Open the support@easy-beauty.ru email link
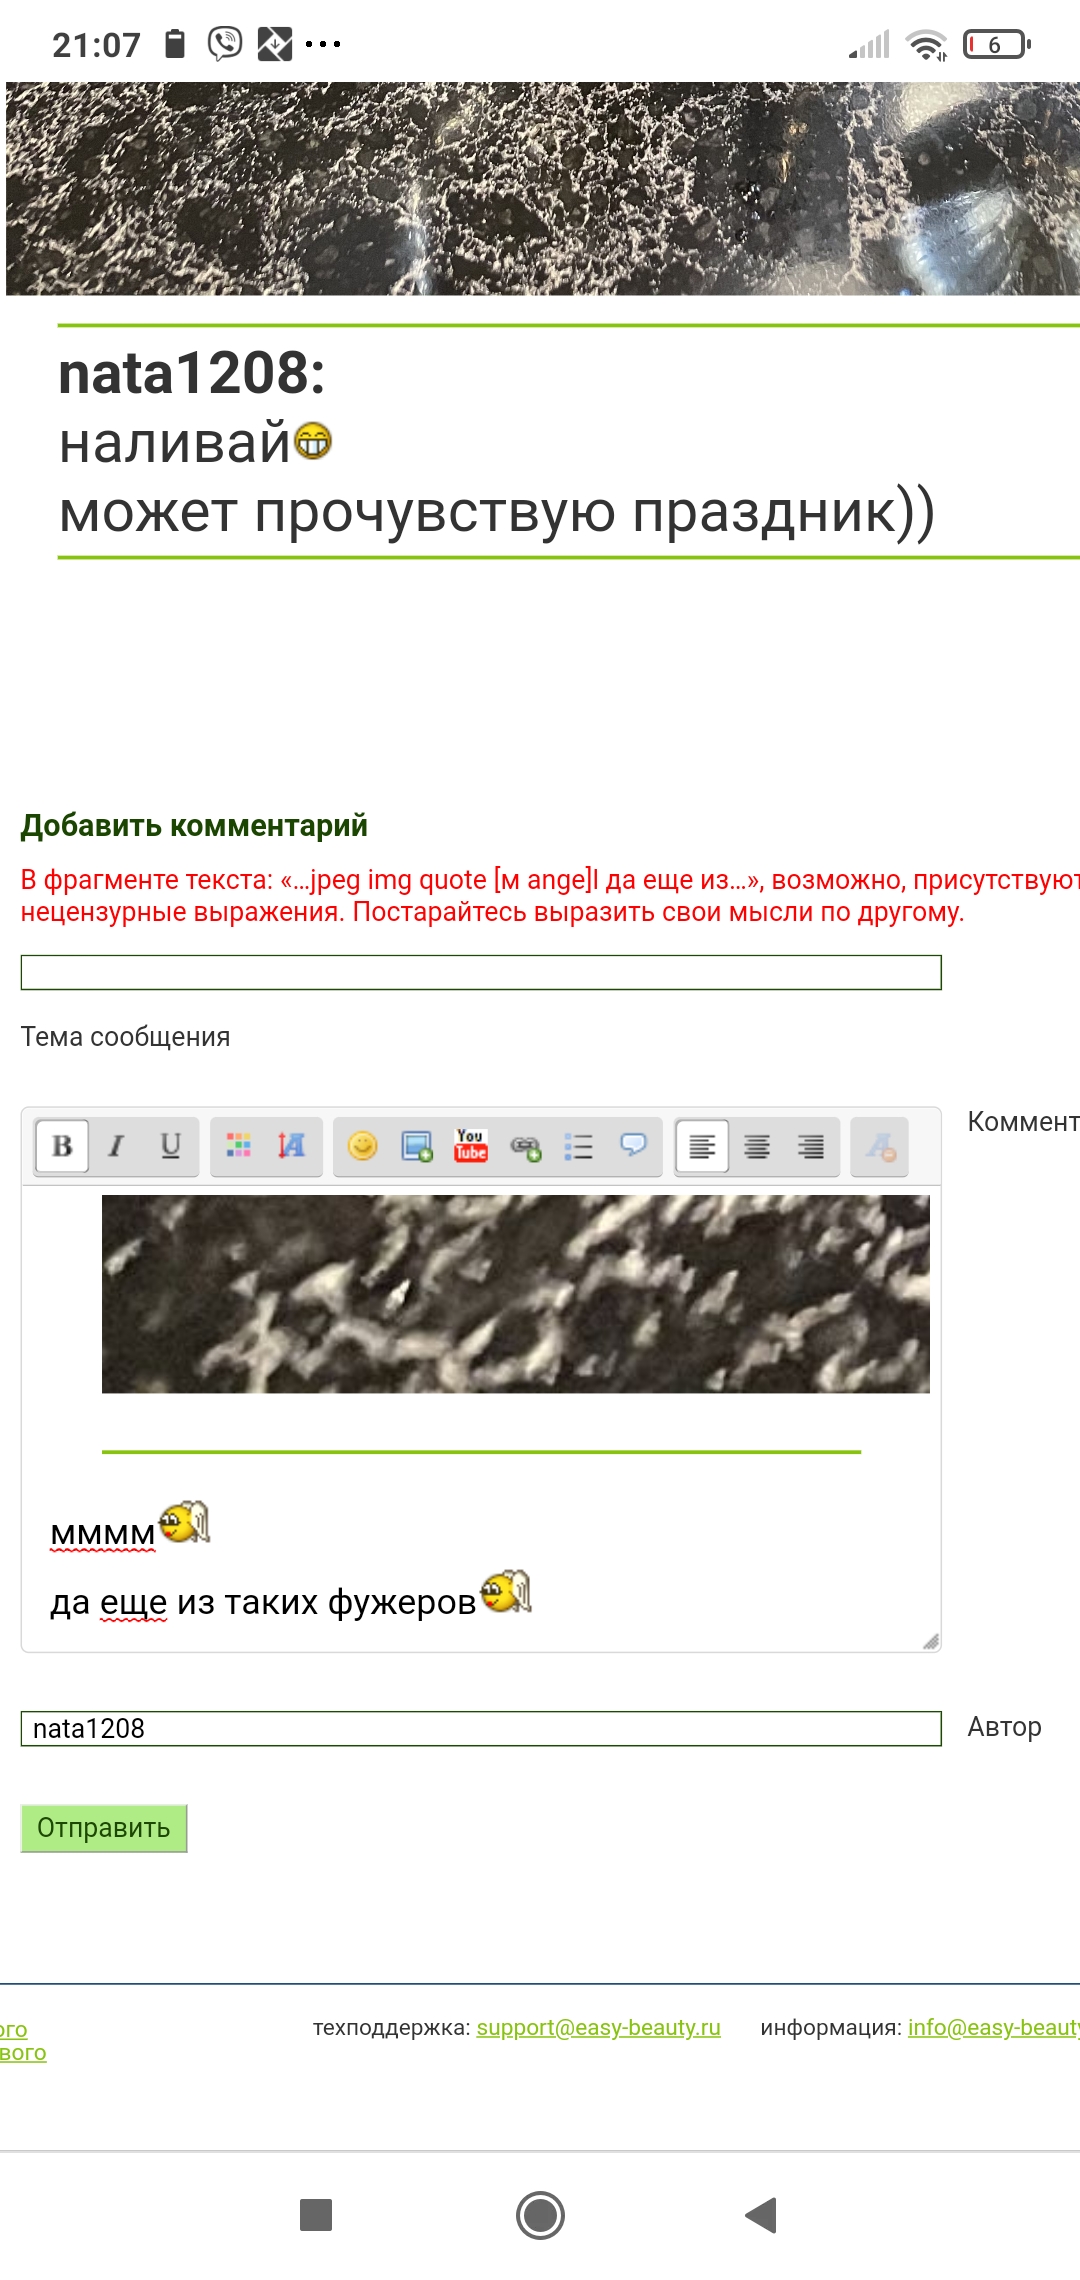This screenshot has height=2280, width=1080. (x=598, y=2027)
